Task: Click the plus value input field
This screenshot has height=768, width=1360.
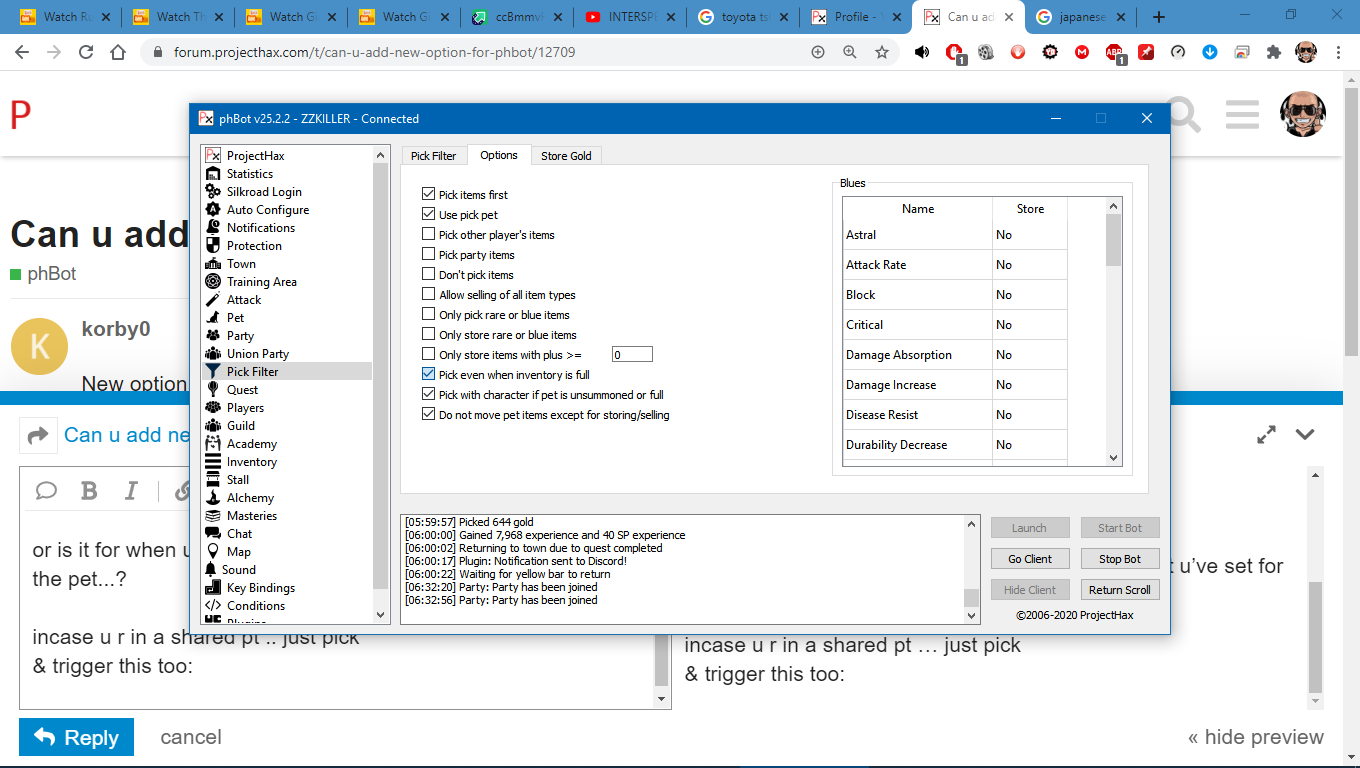Action: pyautogui.click(x=632, y=355)
